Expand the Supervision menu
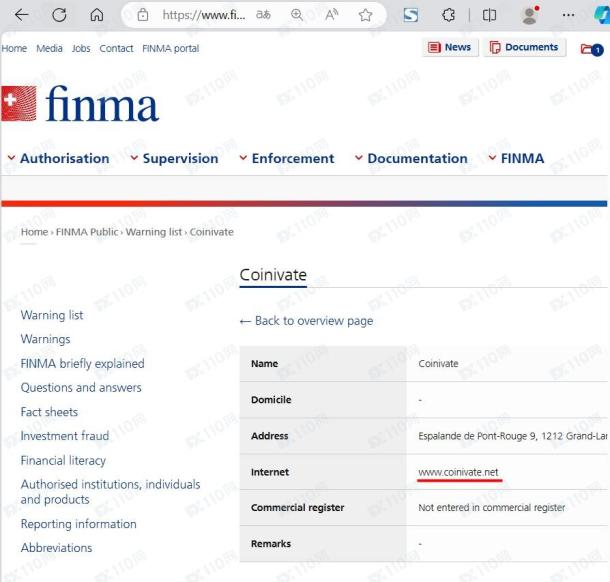Screen dimensions: 610x582 (x=174, y=158)
